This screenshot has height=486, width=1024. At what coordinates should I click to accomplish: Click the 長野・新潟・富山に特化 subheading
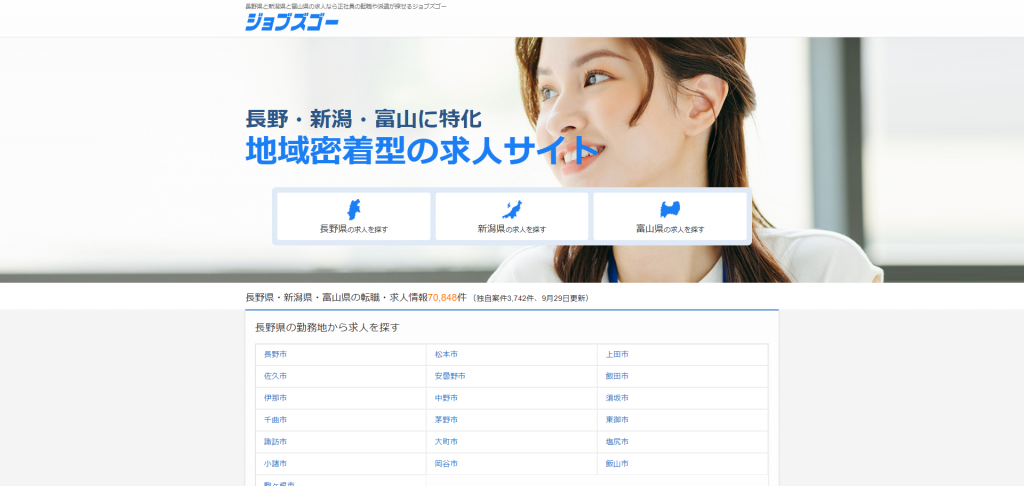click(x=364, y=119)
